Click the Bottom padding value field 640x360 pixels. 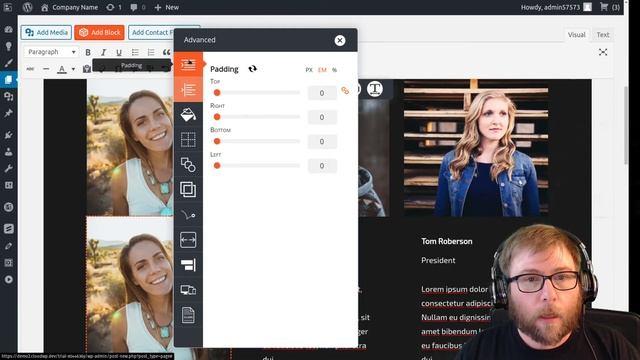(x=322, y=142)
